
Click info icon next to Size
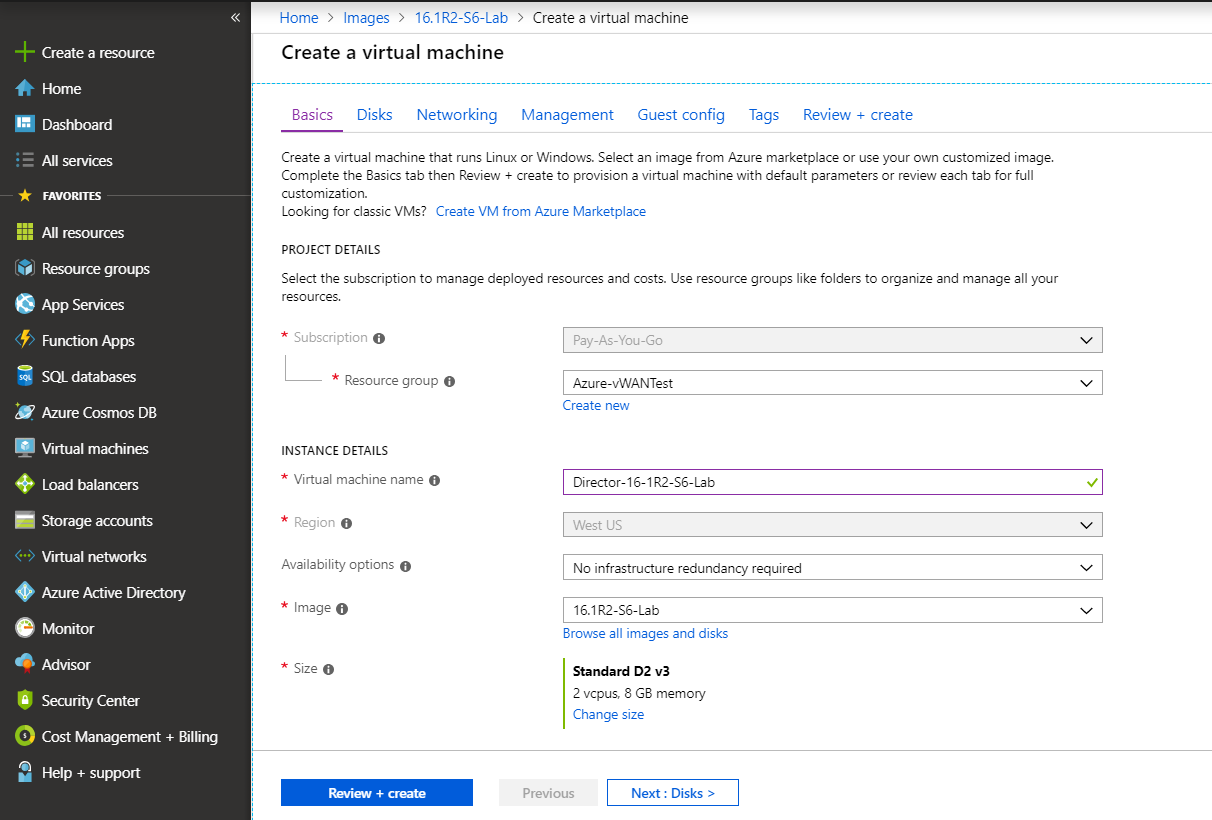[328, 669]
